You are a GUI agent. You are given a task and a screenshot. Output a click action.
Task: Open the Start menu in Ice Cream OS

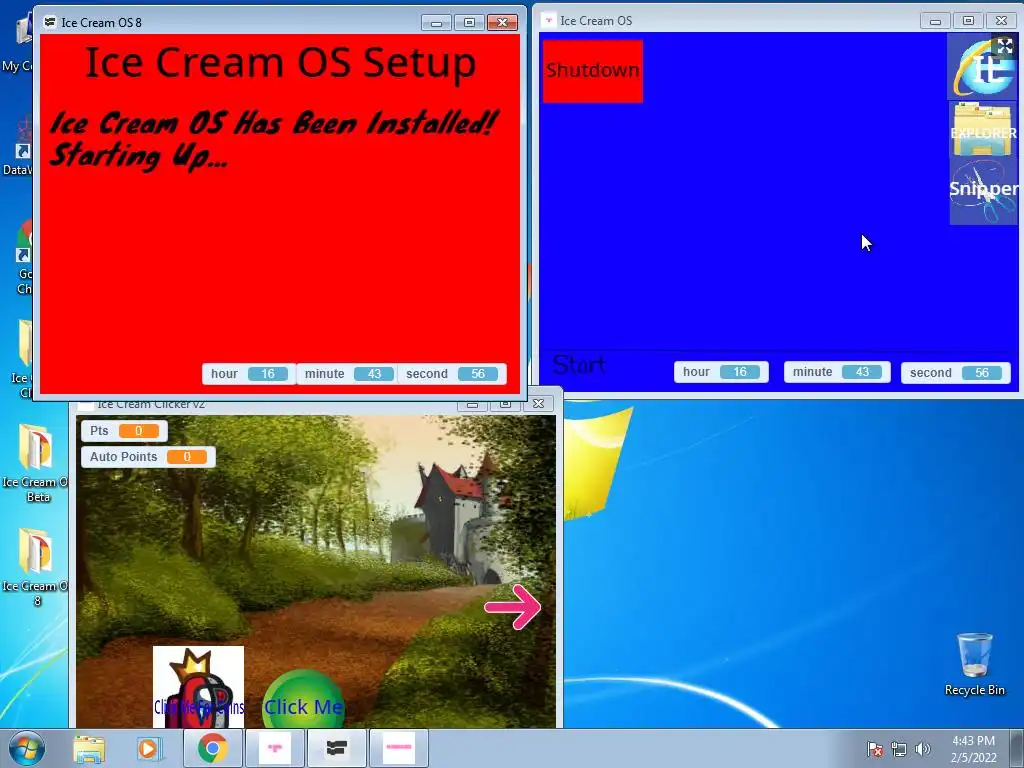[579, 364]
